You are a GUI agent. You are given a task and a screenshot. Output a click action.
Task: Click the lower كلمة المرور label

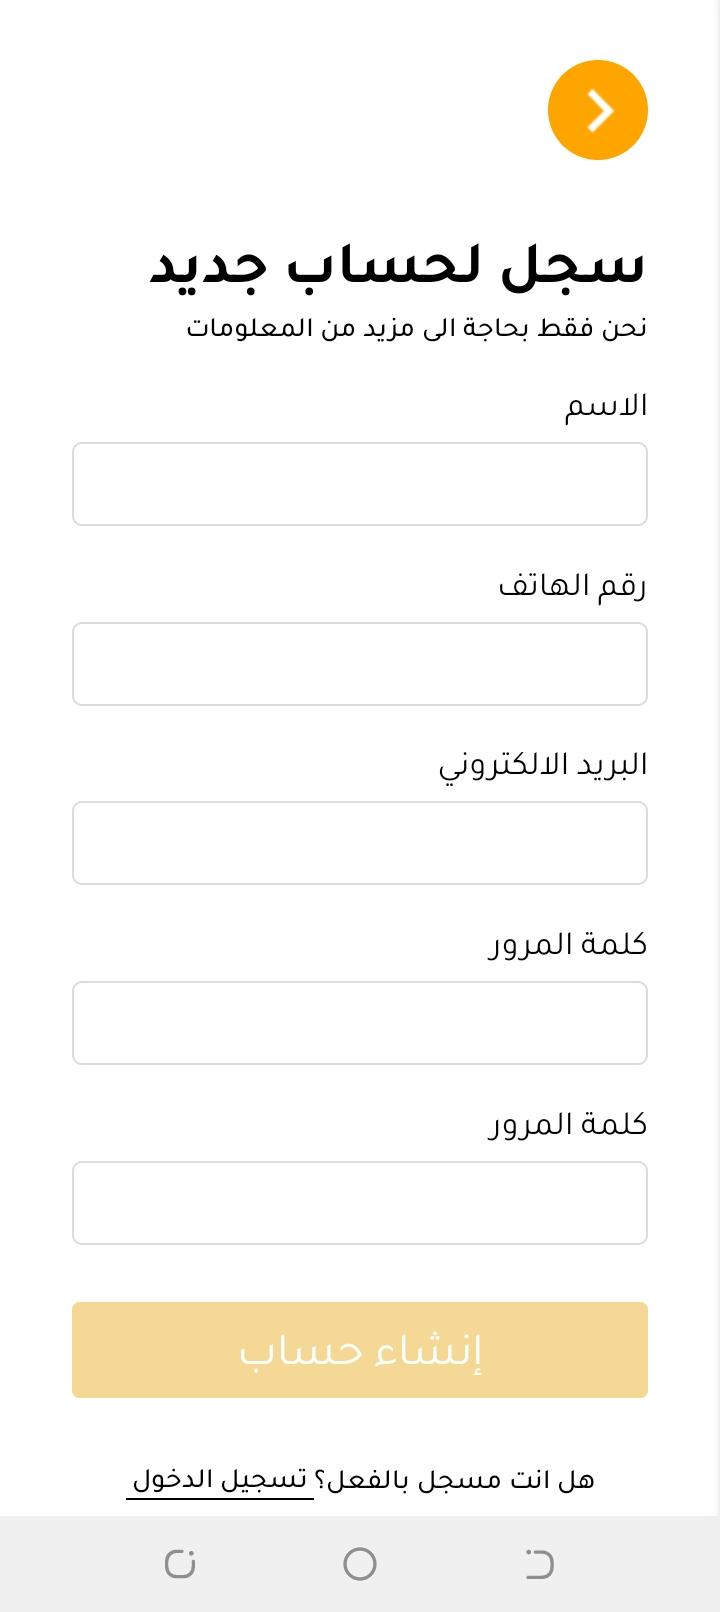(x=568, y=1124)
